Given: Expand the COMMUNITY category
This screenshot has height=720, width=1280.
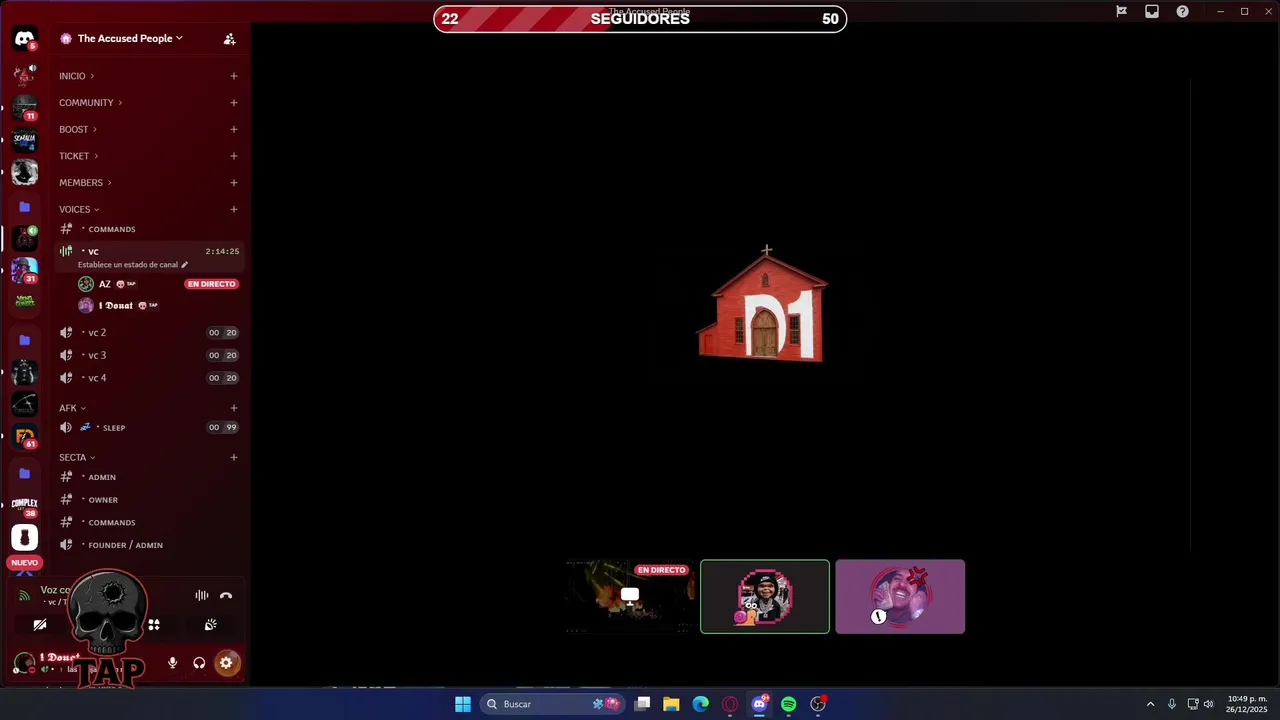Looking at the screenshot, I should click(x=90, y=103).
